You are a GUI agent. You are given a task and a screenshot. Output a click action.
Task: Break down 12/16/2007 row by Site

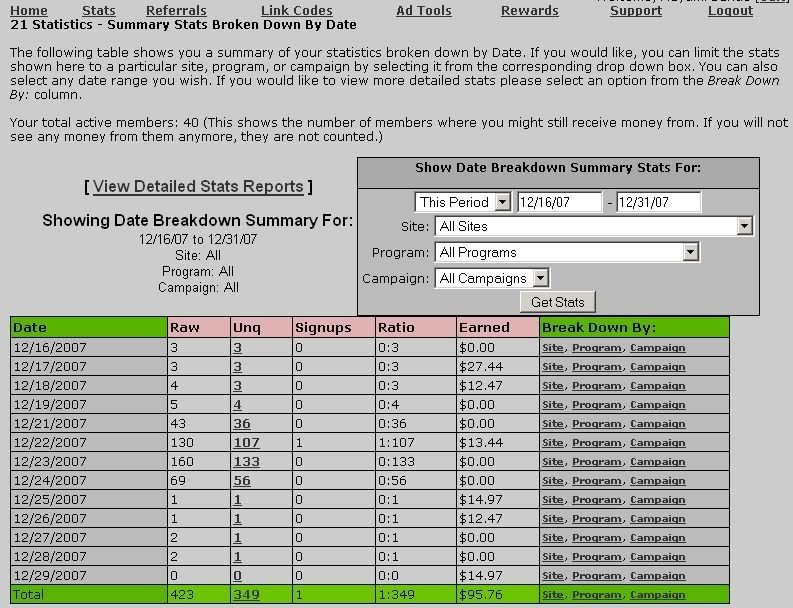coord(552,348)
